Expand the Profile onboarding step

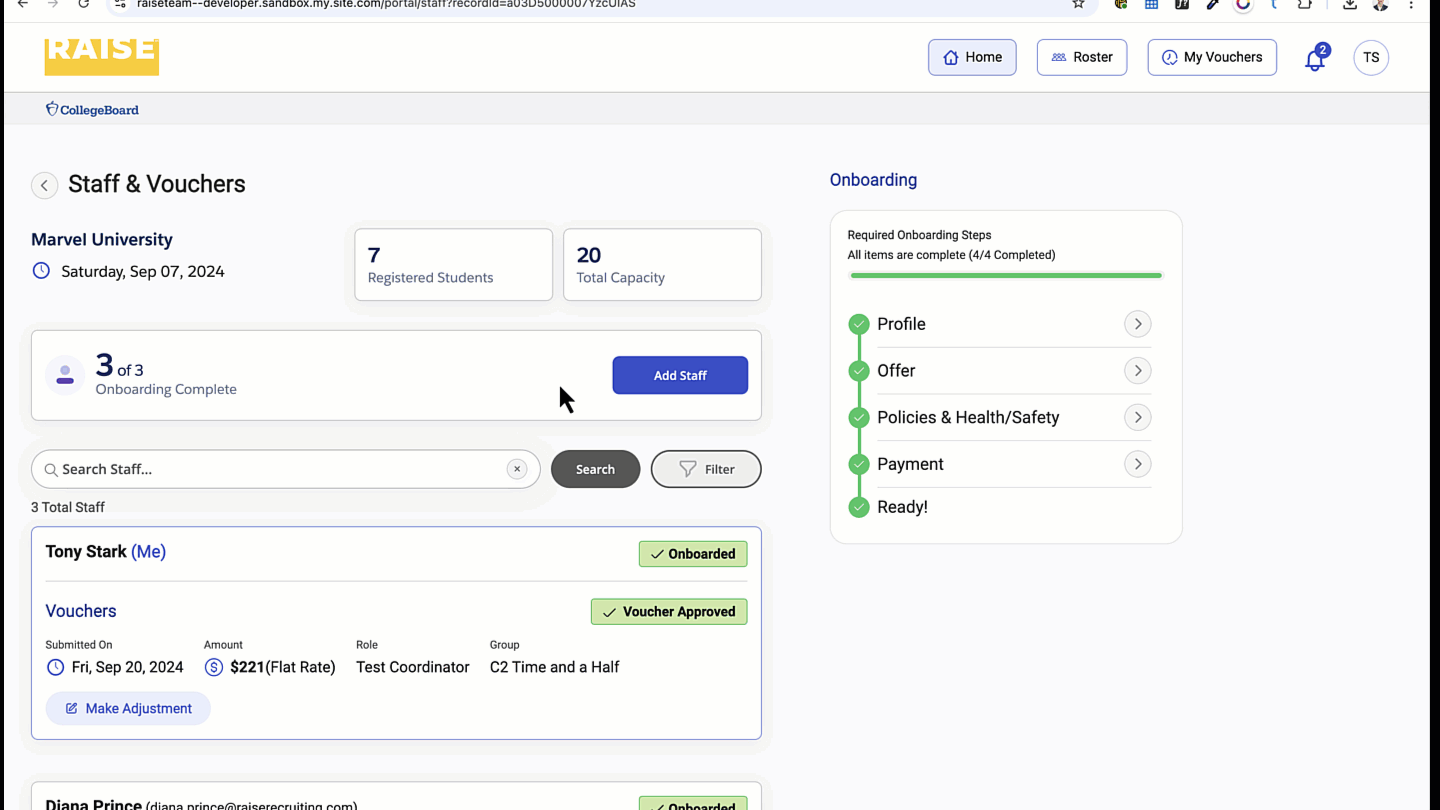click(1137, 324)
